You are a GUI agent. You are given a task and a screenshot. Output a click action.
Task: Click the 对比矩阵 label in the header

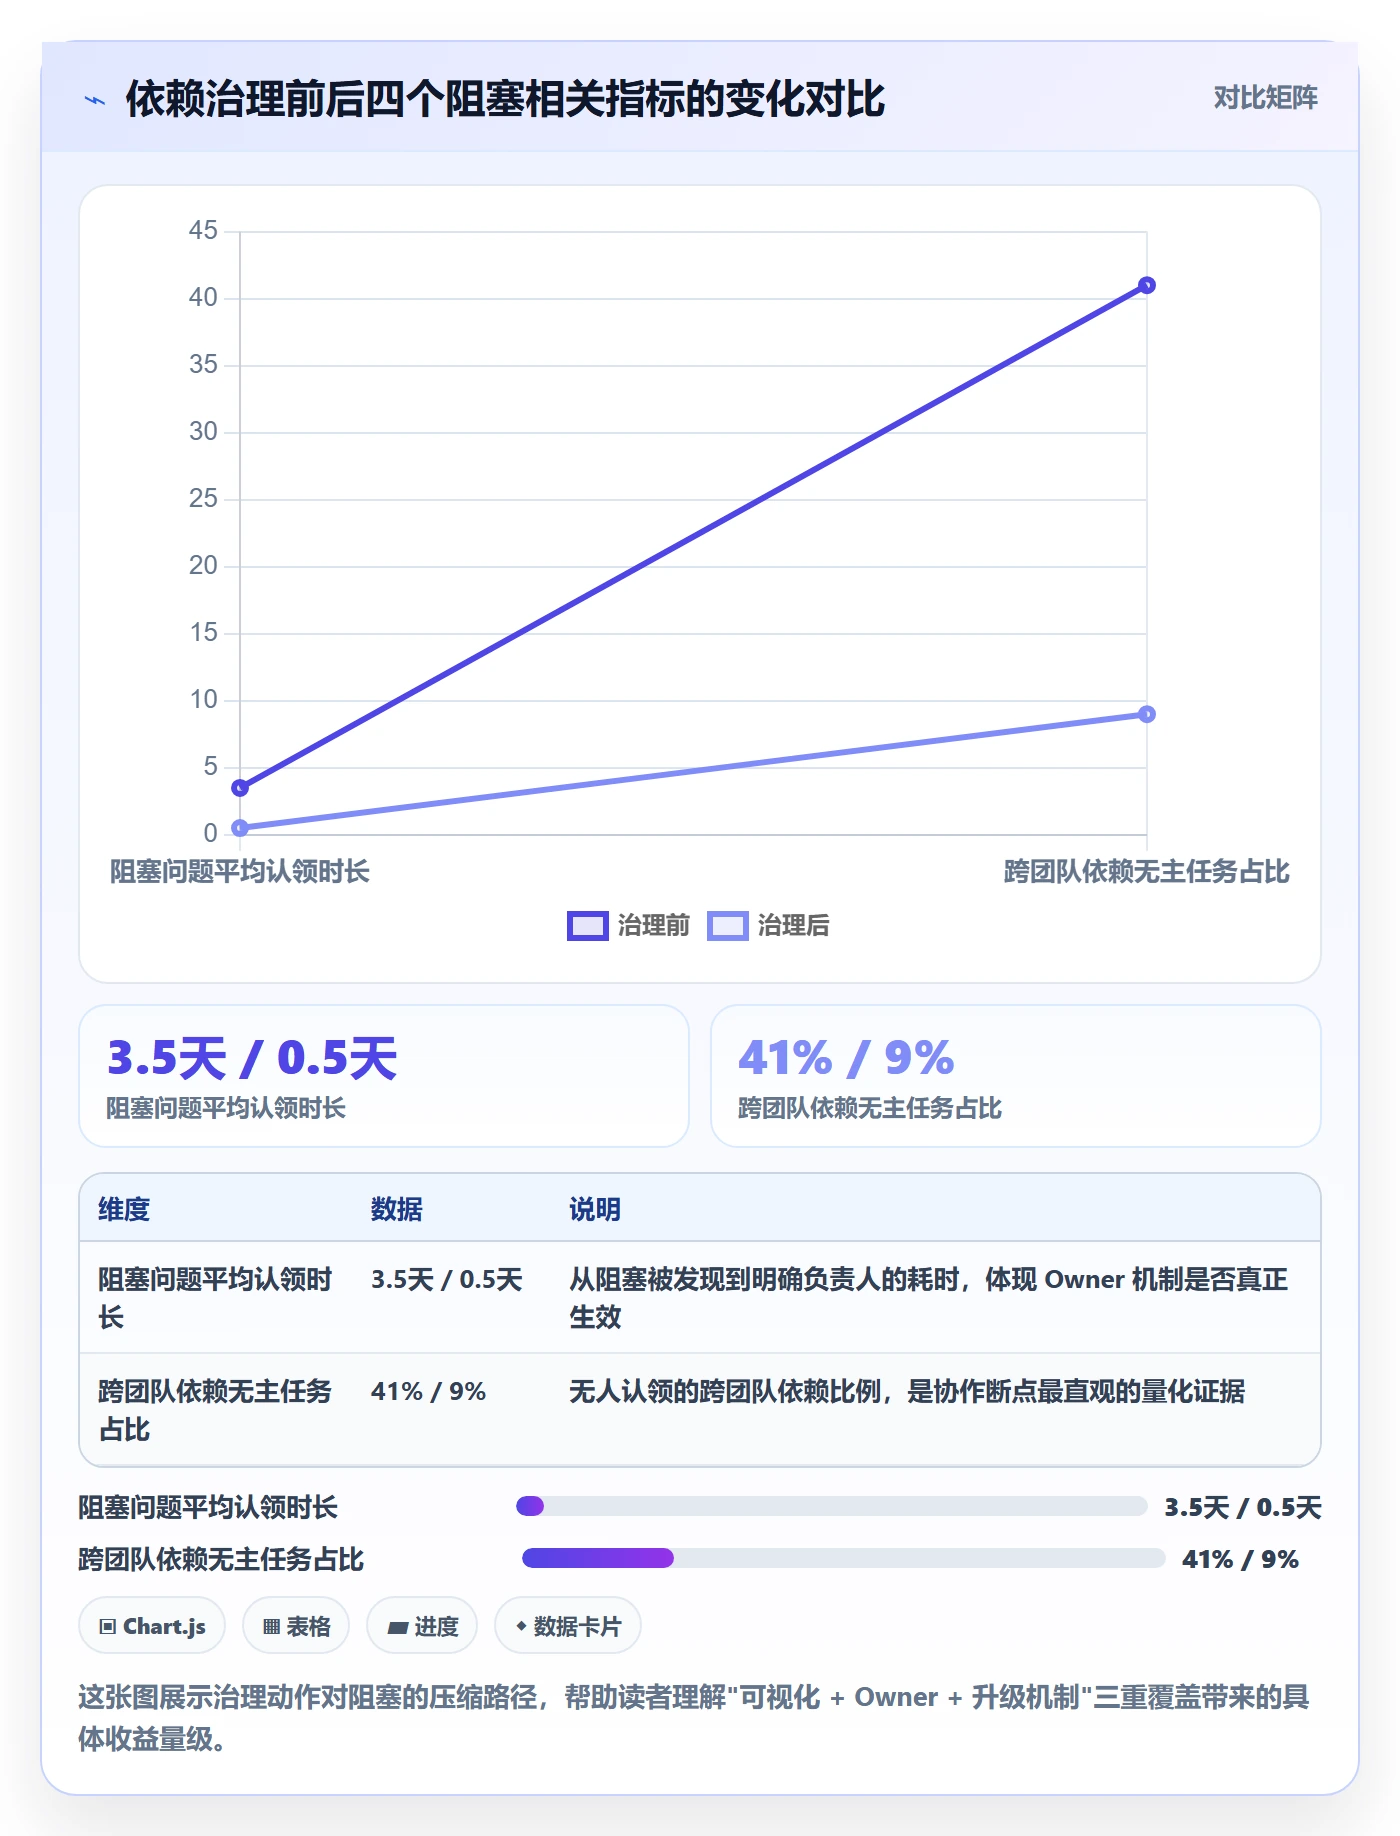1265,98
